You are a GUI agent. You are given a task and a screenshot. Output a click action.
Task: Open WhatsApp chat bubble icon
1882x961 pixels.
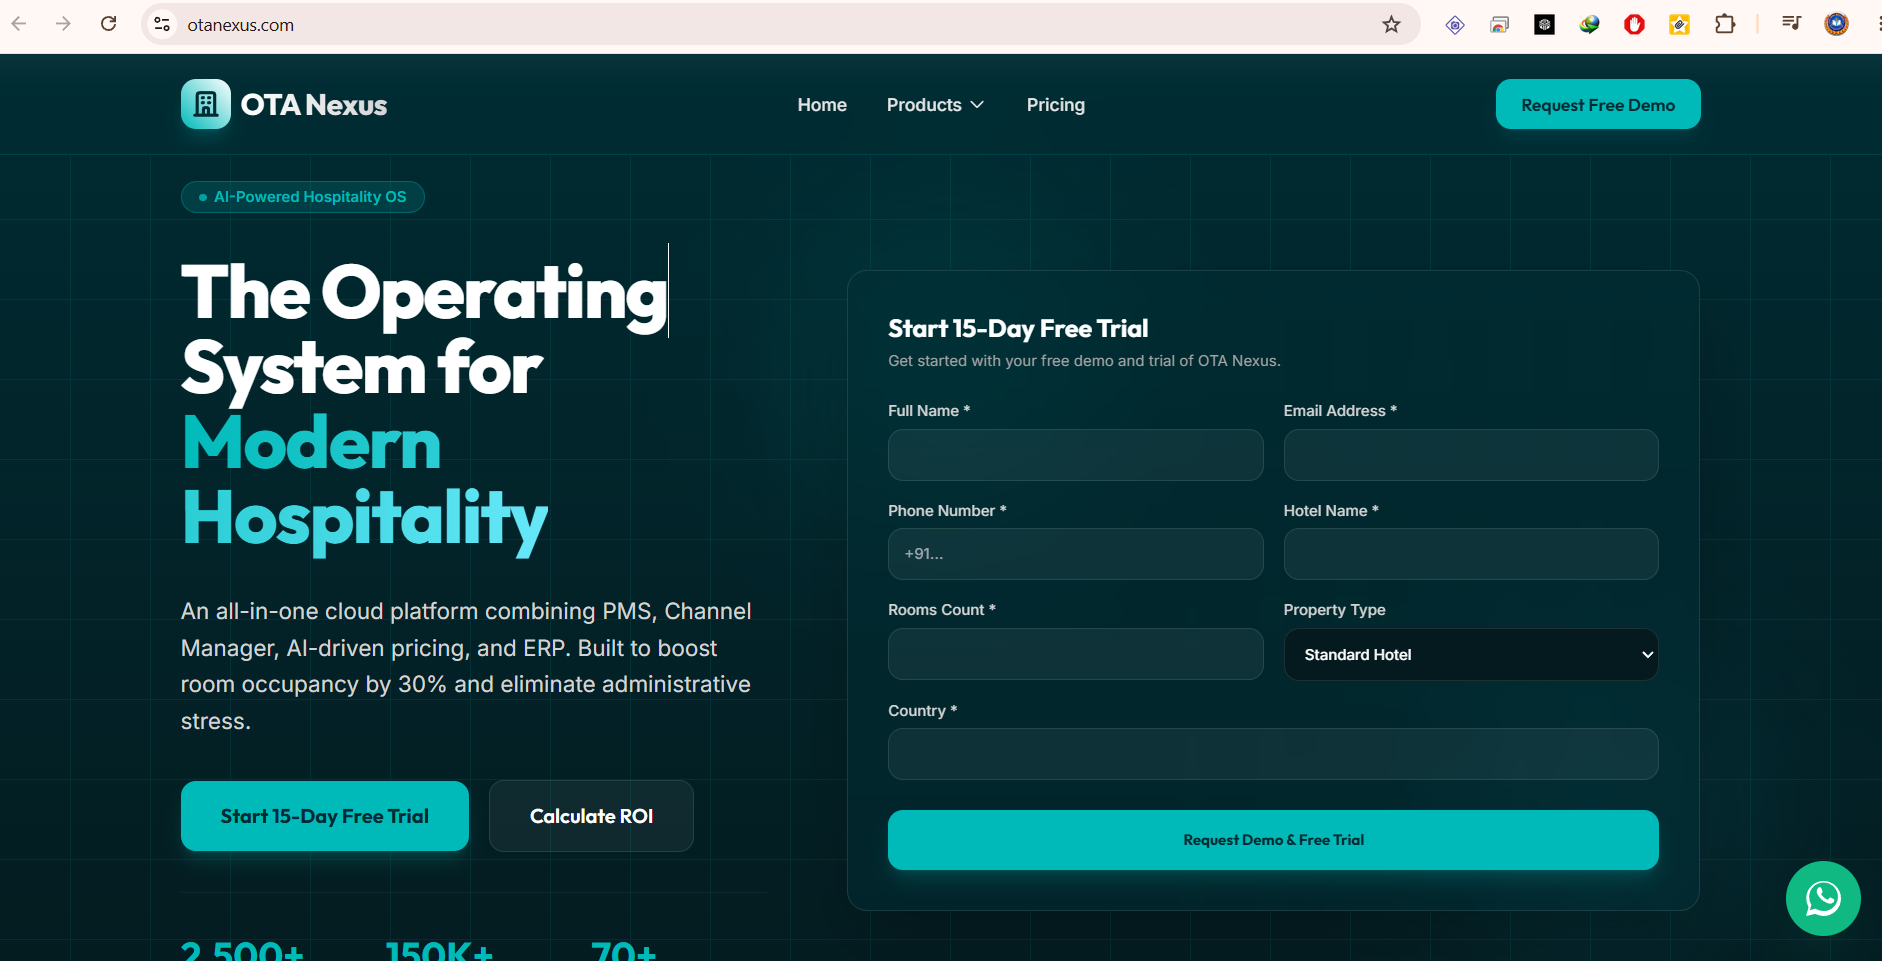tap(1823, 898)
